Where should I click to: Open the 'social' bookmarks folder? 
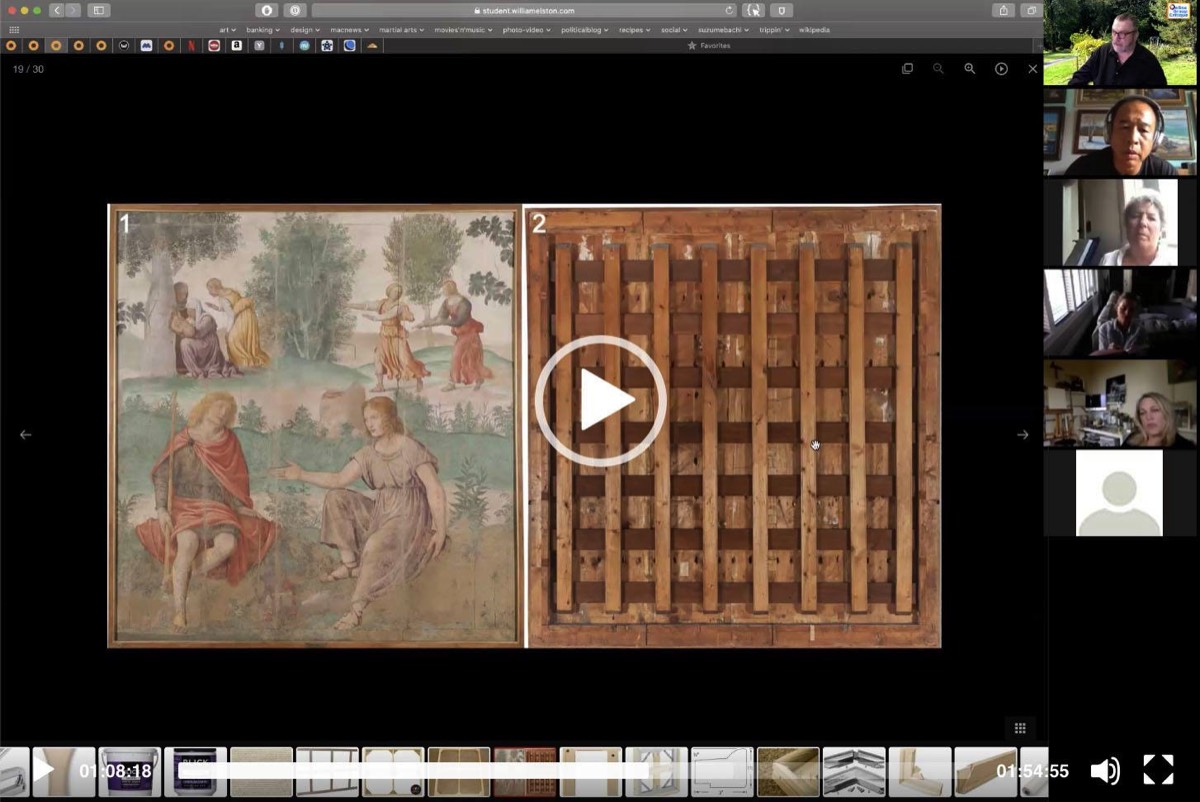click(673, 30)
